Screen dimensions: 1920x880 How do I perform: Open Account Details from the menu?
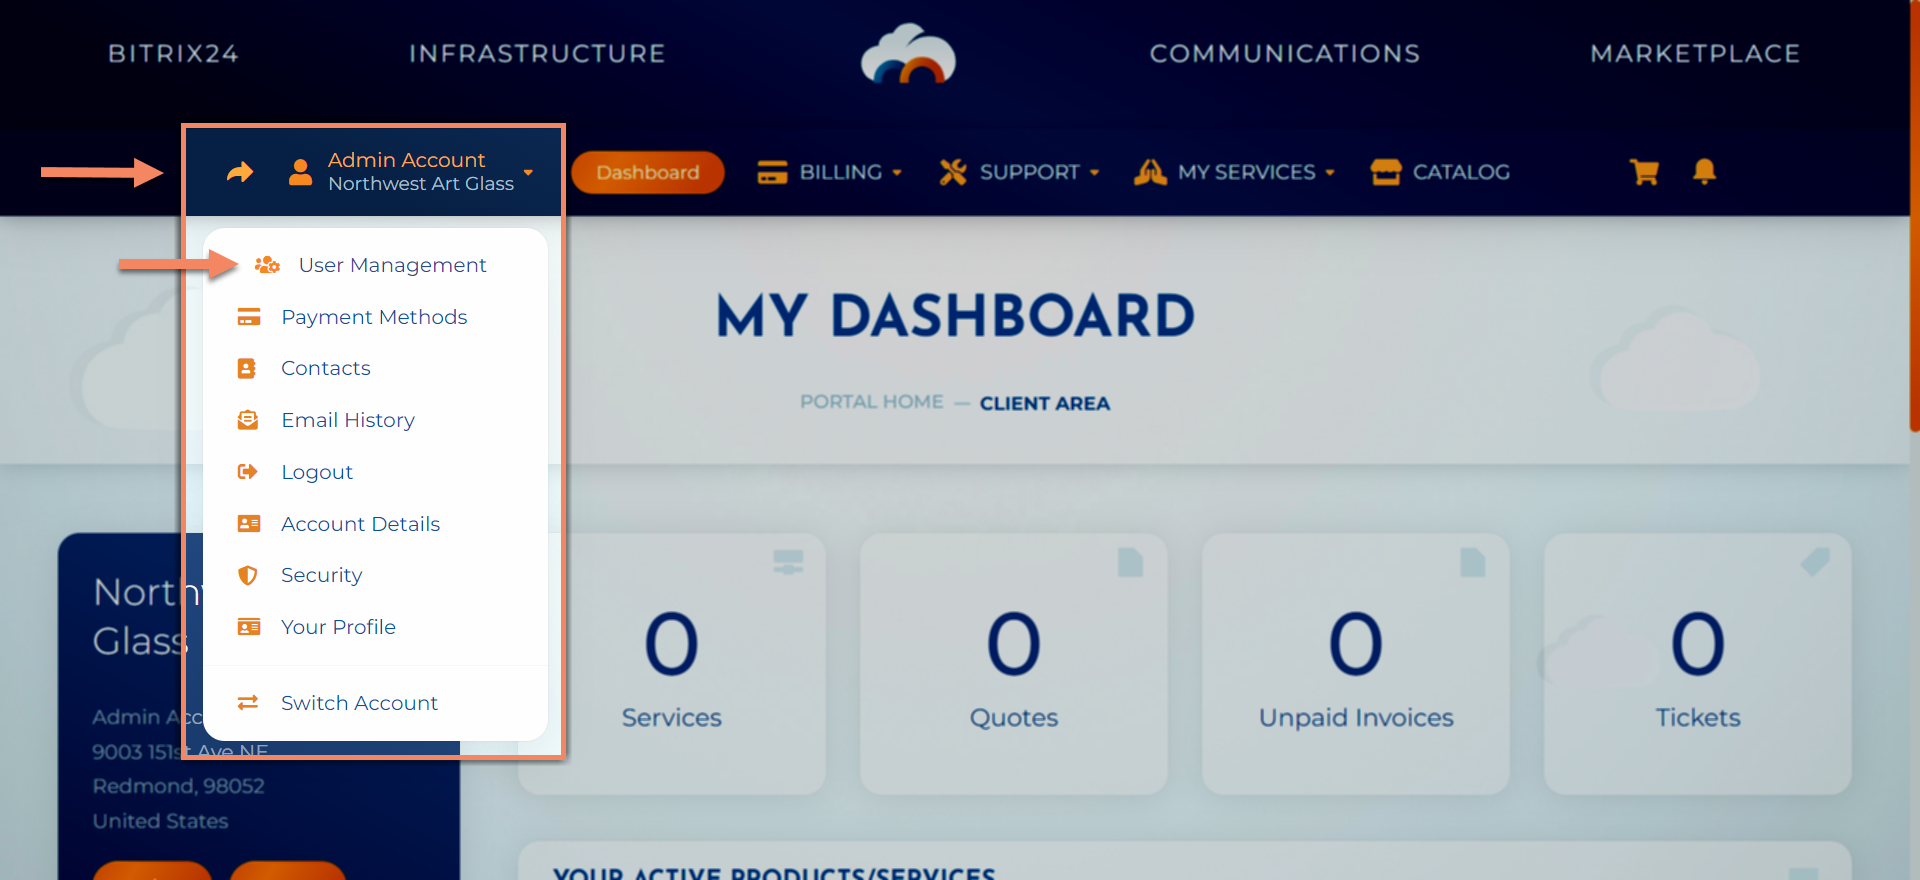pos(360,524)
